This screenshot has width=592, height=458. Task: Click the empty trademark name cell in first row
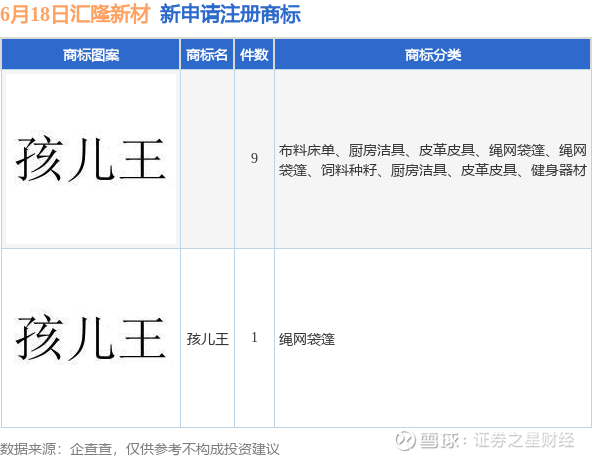point(207,159)
